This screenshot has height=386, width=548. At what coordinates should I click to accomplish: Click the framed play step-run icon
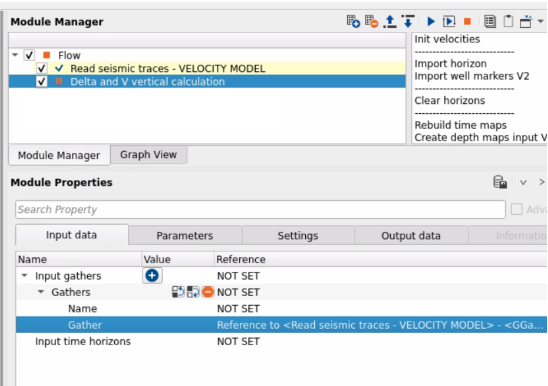449,22
